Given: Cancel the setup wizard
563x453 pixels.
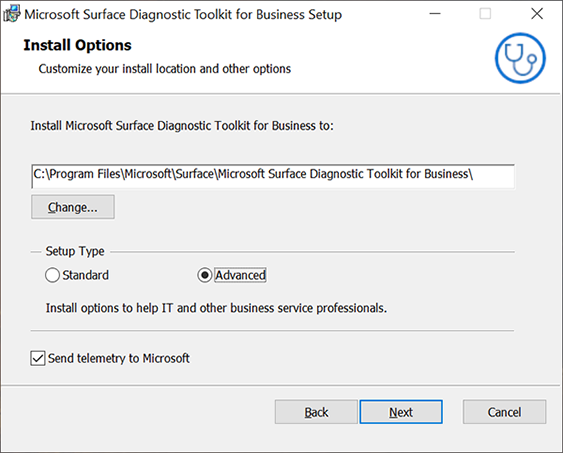Looking at the screenshot, I should [504, 412].
